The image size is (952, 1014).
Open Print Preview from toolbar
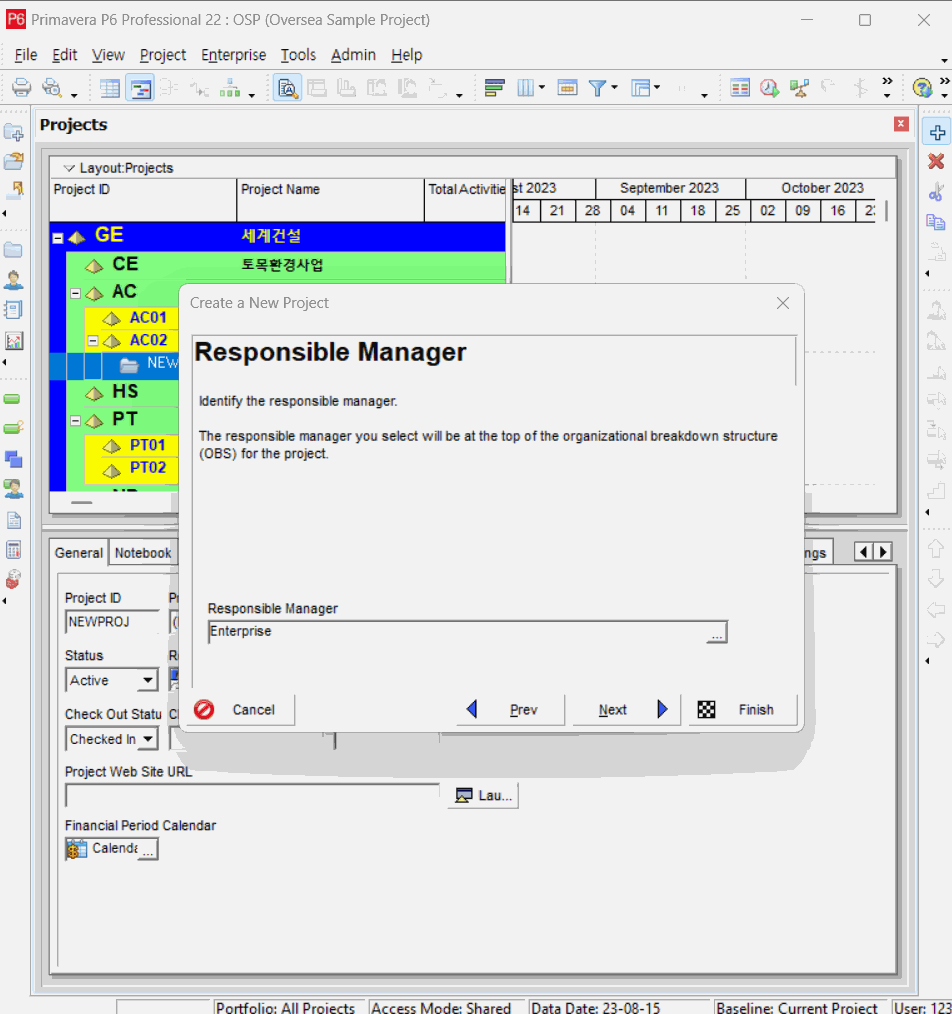[52, 87]
